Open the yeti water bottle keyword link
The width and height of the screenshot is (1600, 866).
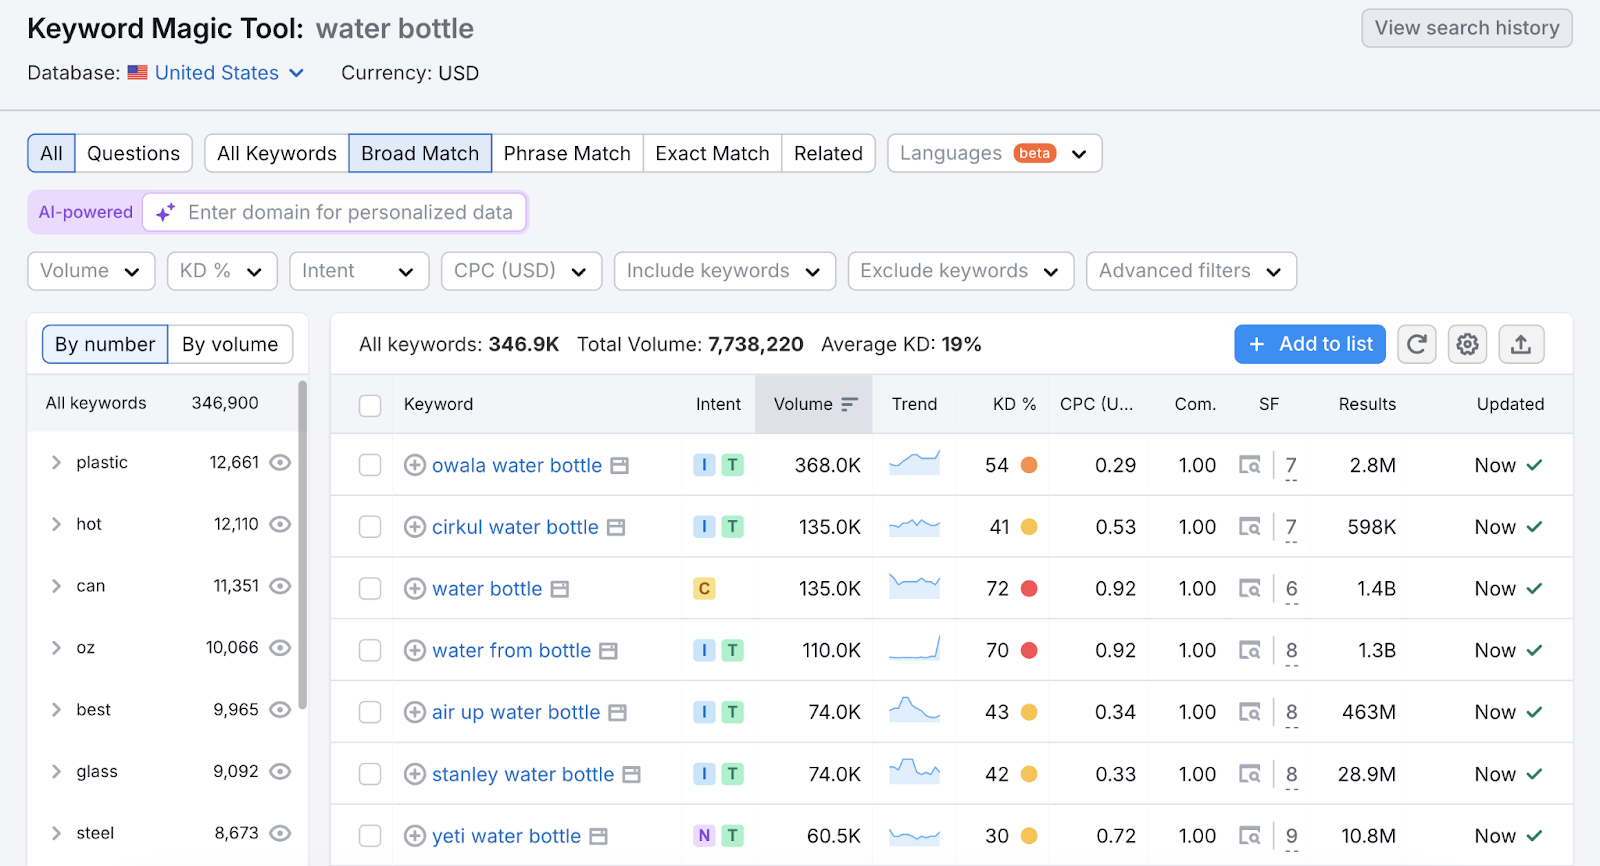click(506, 836)
